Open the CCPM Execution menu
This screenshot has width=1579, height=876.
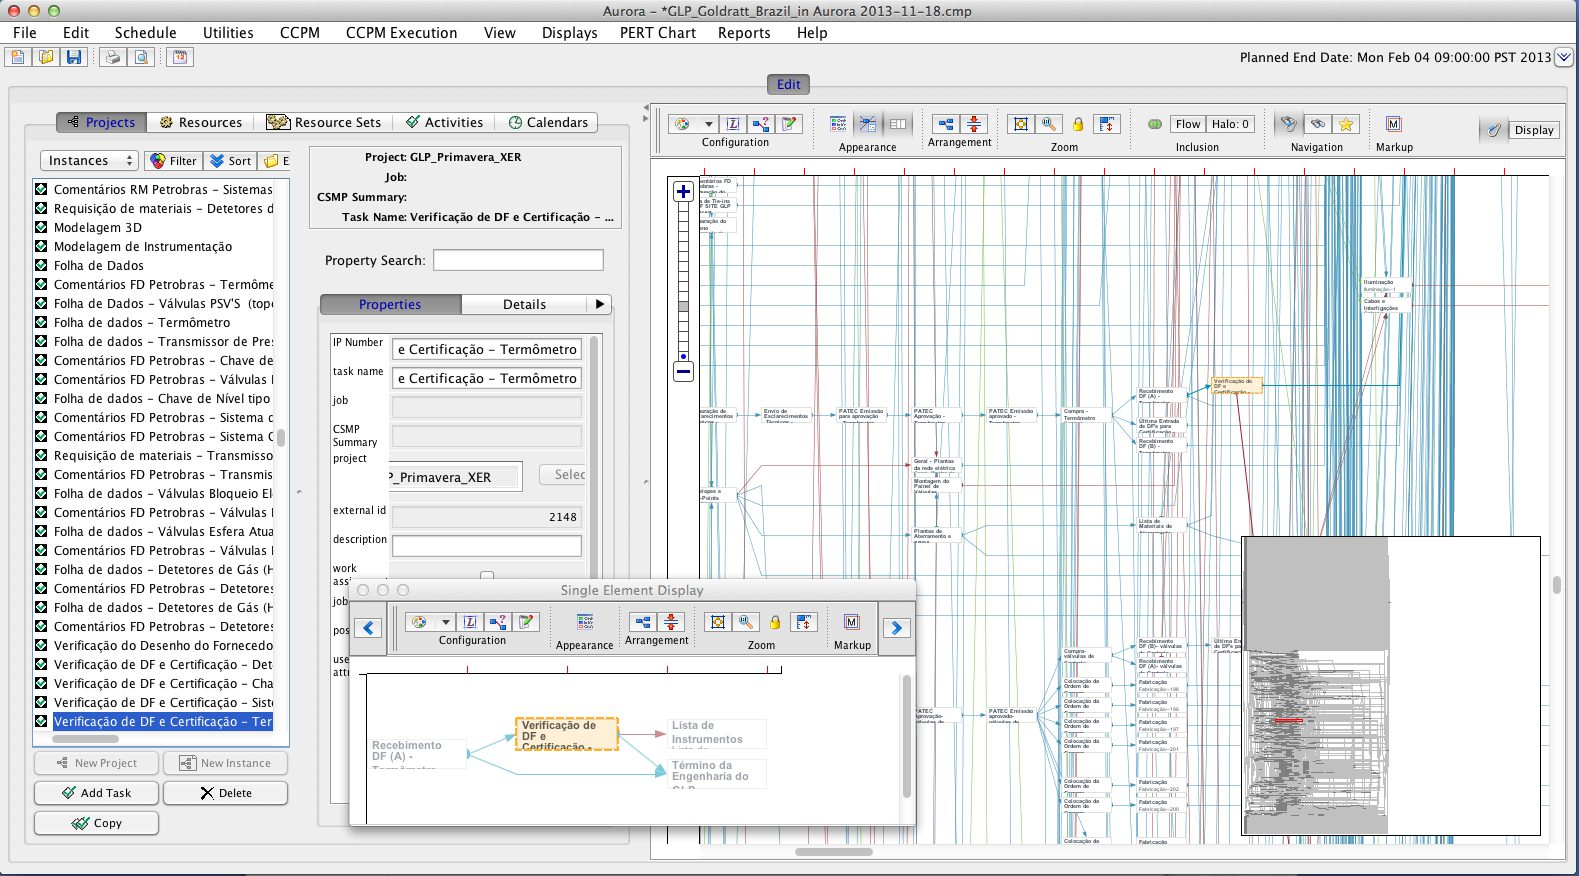tap(401, 33)
